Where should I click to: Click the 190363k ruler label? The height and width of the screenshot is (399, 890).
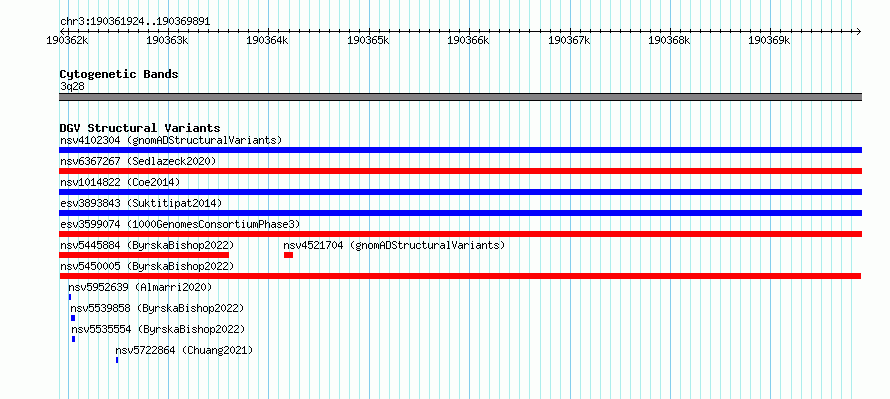coord(167,40)
